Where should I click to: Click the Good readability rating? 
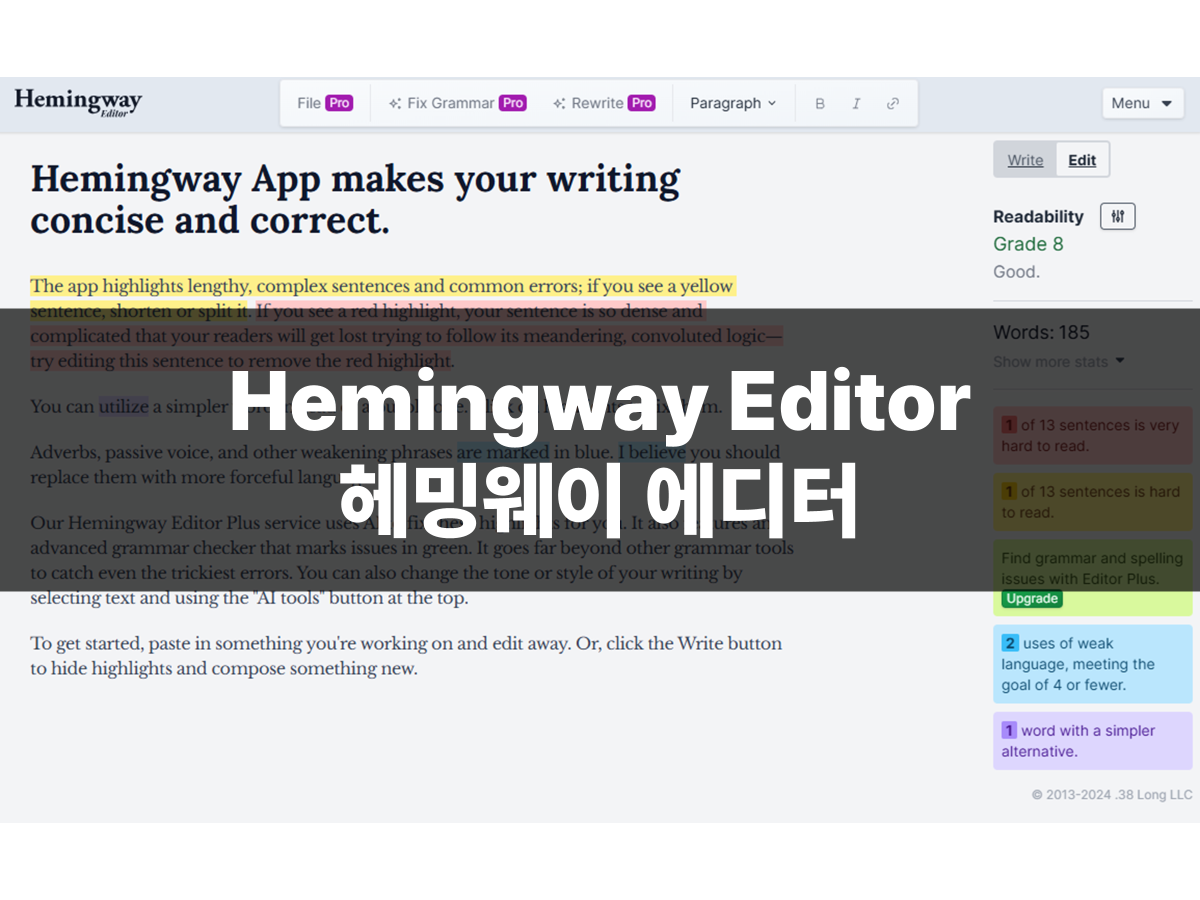[x=1014, y=272]
